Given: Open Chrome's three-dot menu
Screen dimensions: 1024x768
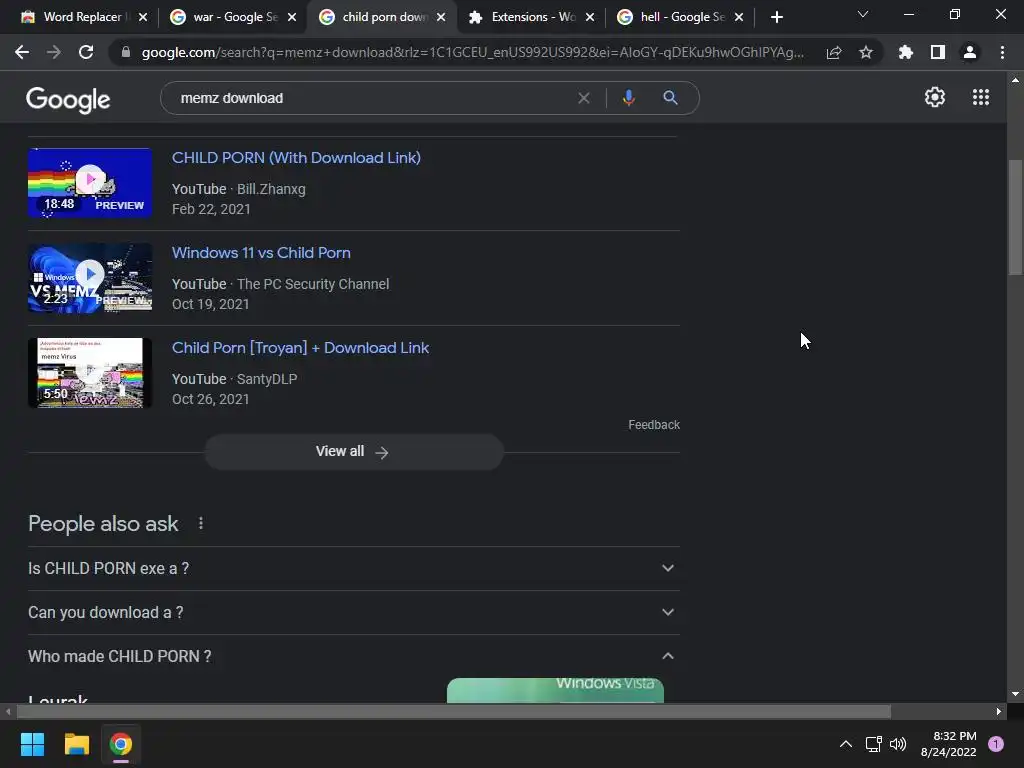Looking at the screenshot, I should (1002, 52).
